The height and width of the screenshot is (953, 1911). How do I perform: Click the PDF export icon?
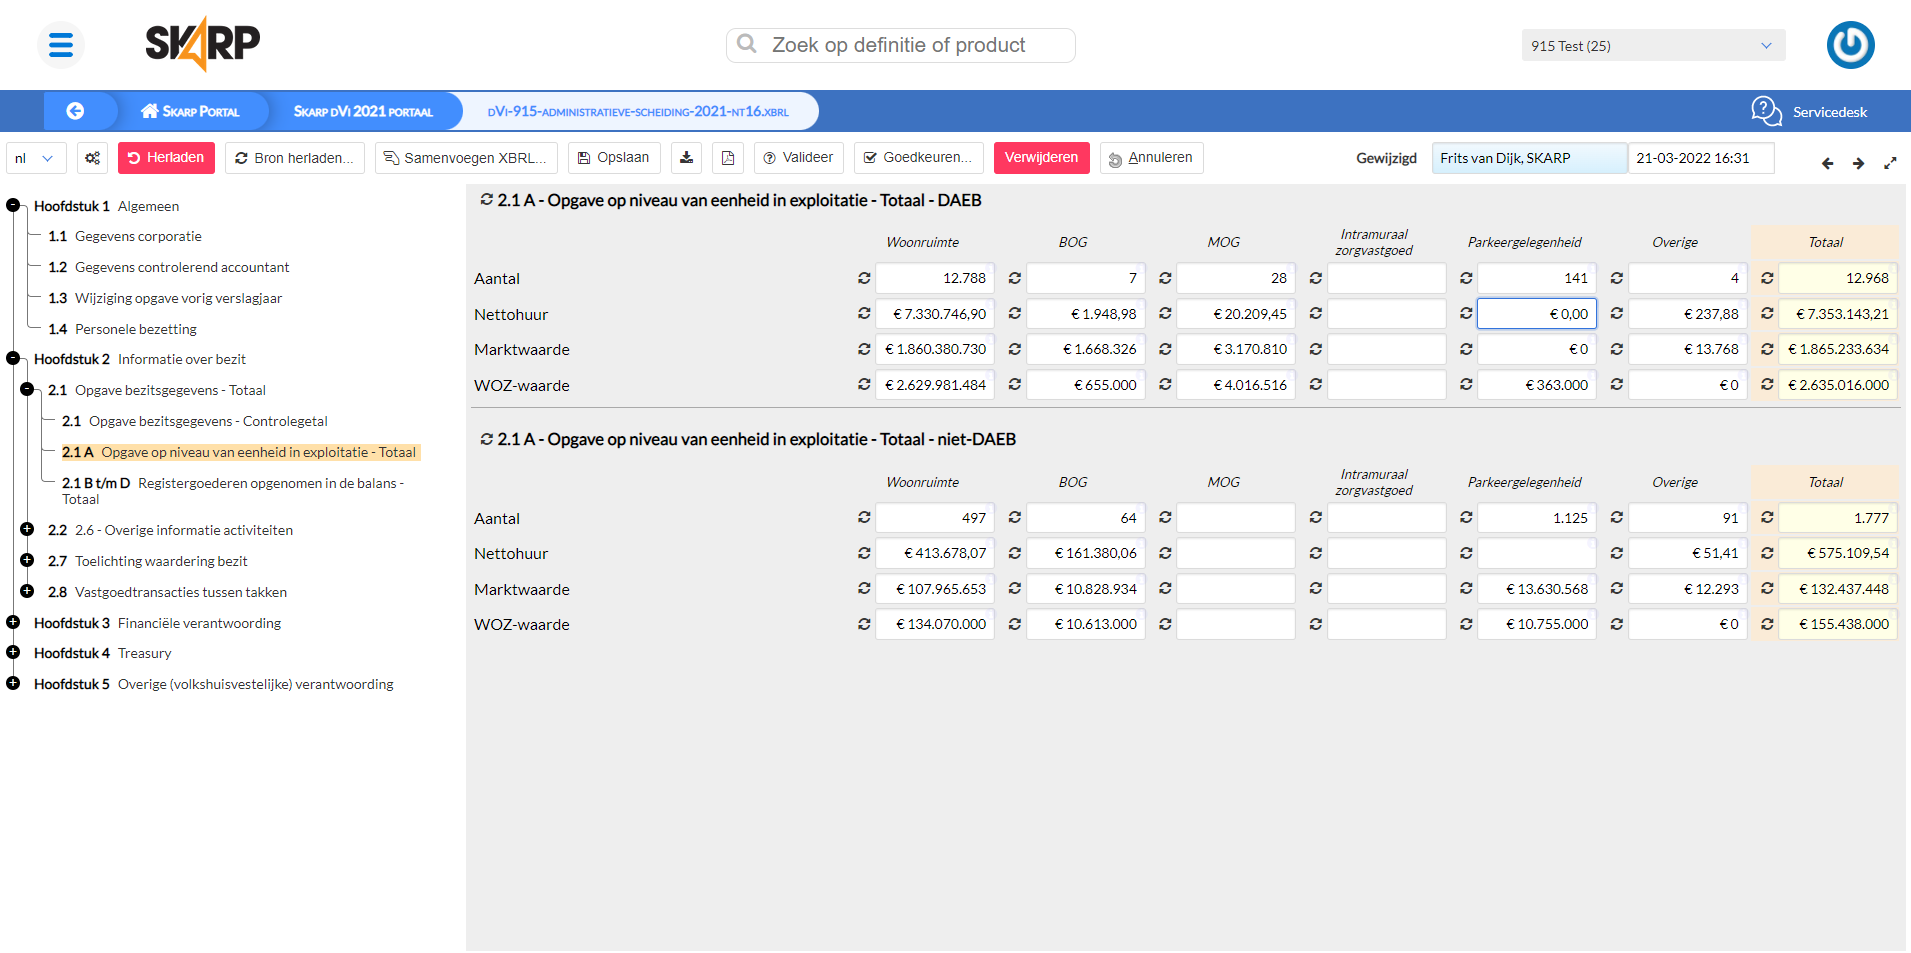728,158
